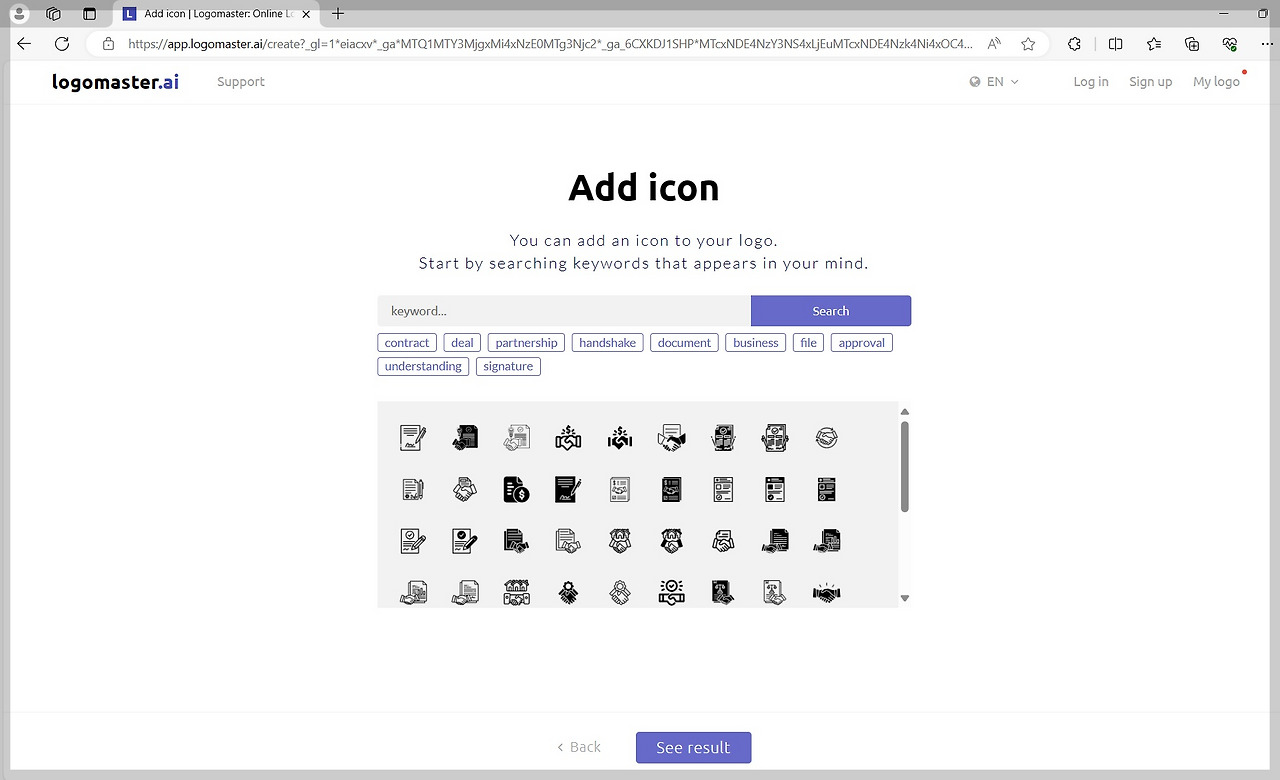Choose the black document with signing pen icon
1280x780 pixels.
pyautogui.click(x=568, y=489)
